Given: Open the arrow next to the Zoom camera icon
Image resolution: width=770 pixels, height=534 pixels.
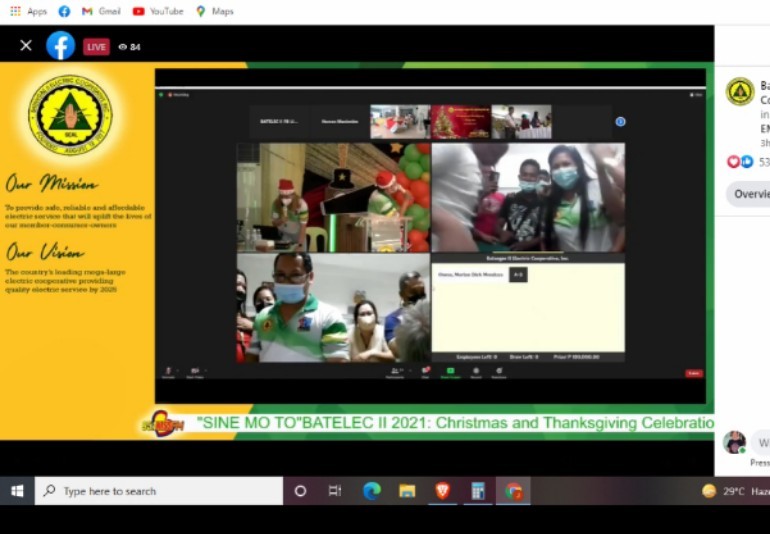Looking at the screenshot, I should [x=205, y=371].
